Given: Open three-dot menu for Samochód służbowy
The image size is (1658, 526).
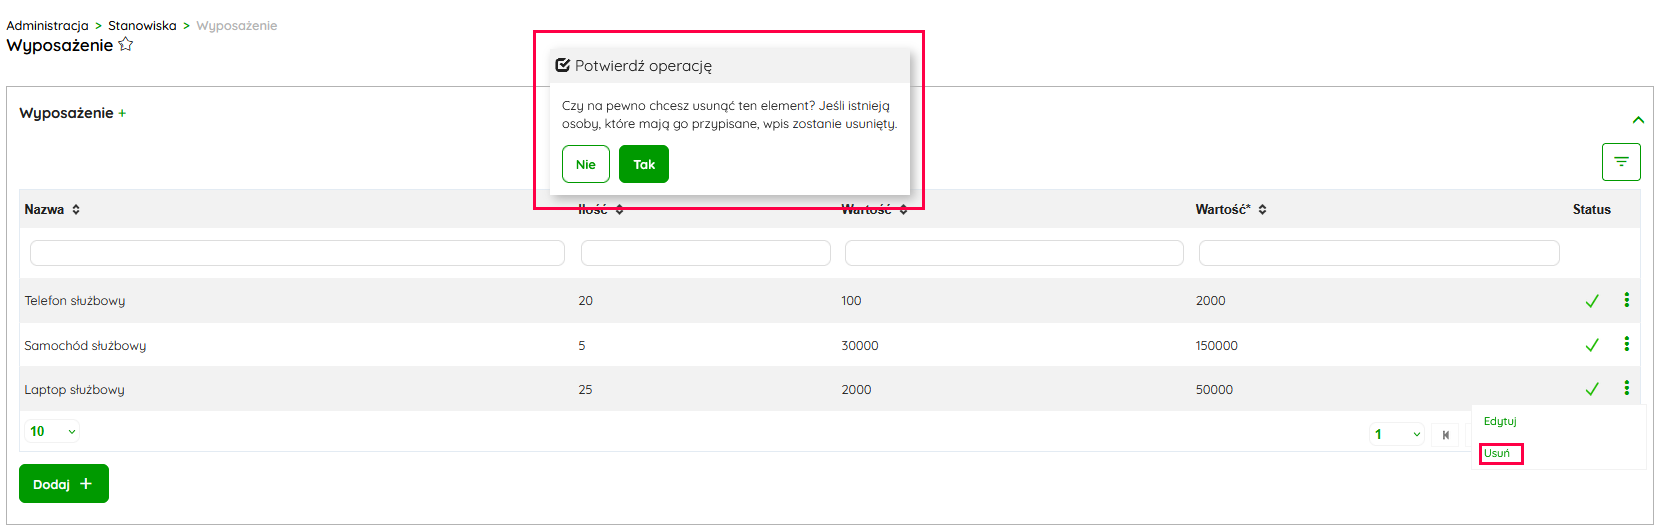Looking at the screenshot, I should 1627,344.
